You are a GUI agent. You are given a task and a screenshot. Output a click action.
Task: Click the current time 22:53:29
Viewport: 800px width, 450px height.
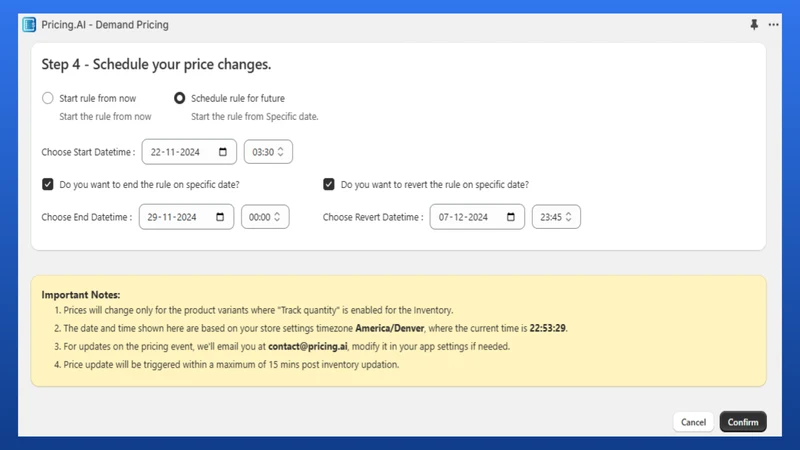pos(547,328)
